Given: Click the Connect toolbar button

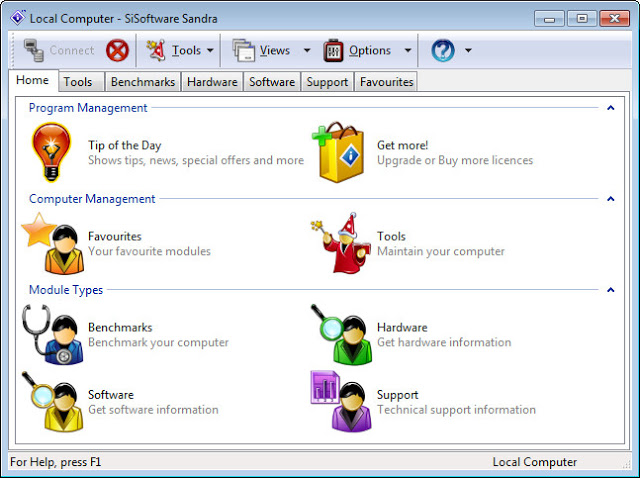Looking at the screenshot, I should (59, 51).
